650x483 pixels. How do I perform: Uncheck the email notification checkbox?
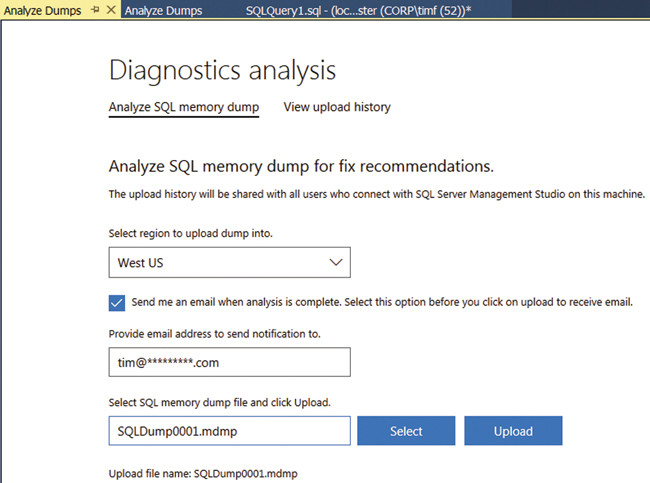[x=117, y=302]
